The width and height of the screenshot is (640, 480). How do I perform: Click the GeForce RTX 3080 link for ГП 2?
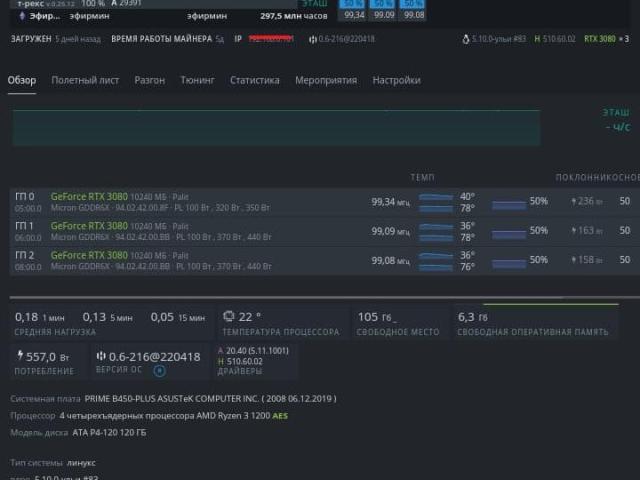[89, 255]
